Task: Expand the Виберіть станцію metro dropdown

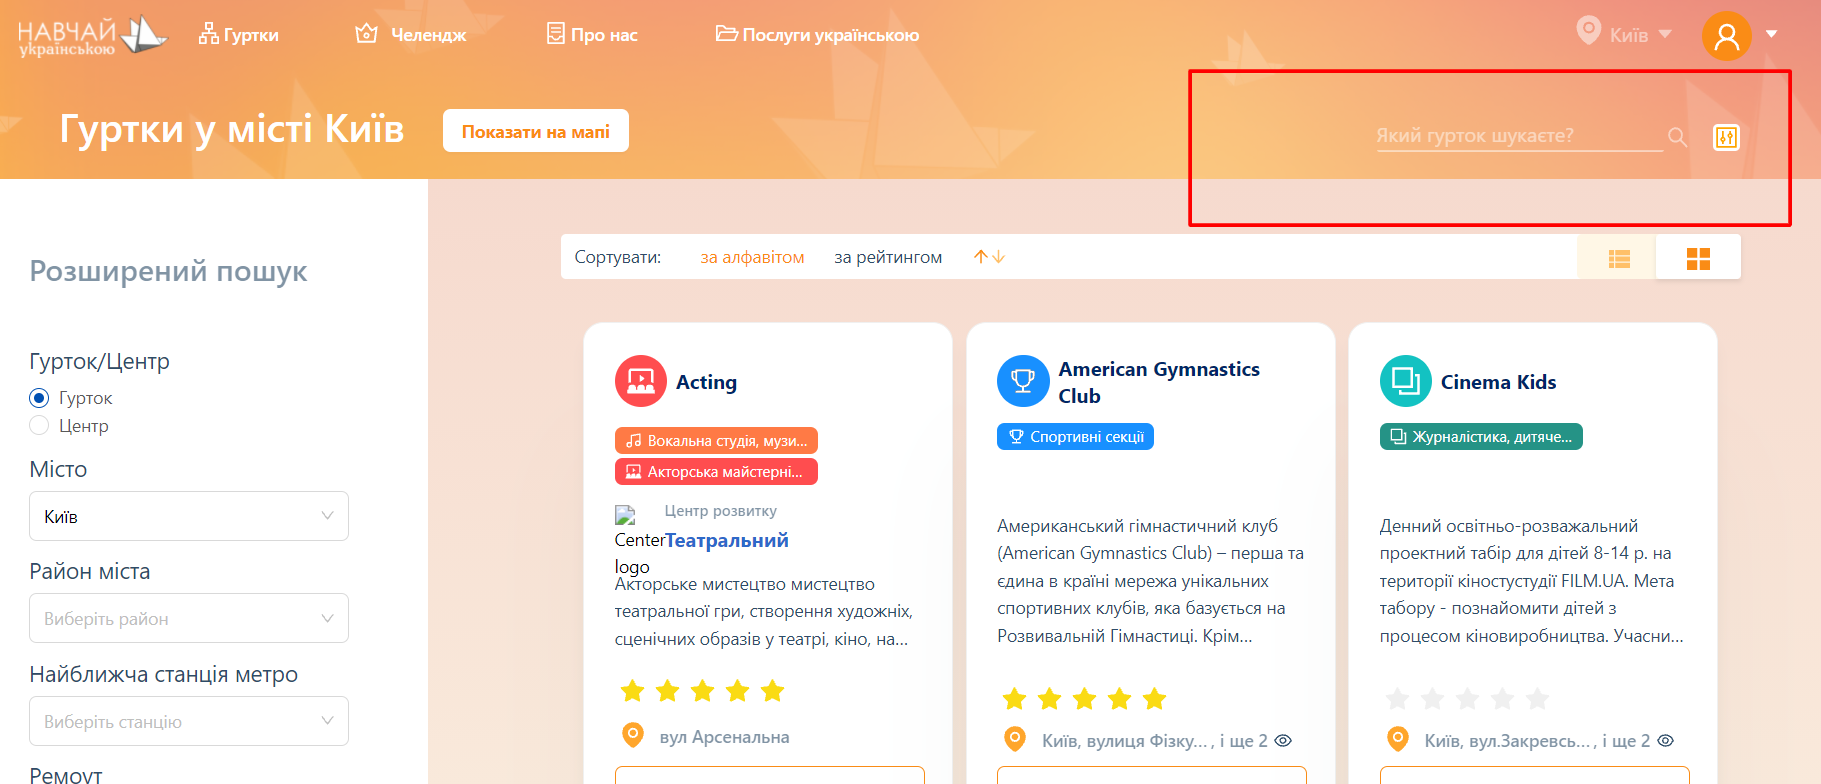Action: pos(189,721)
